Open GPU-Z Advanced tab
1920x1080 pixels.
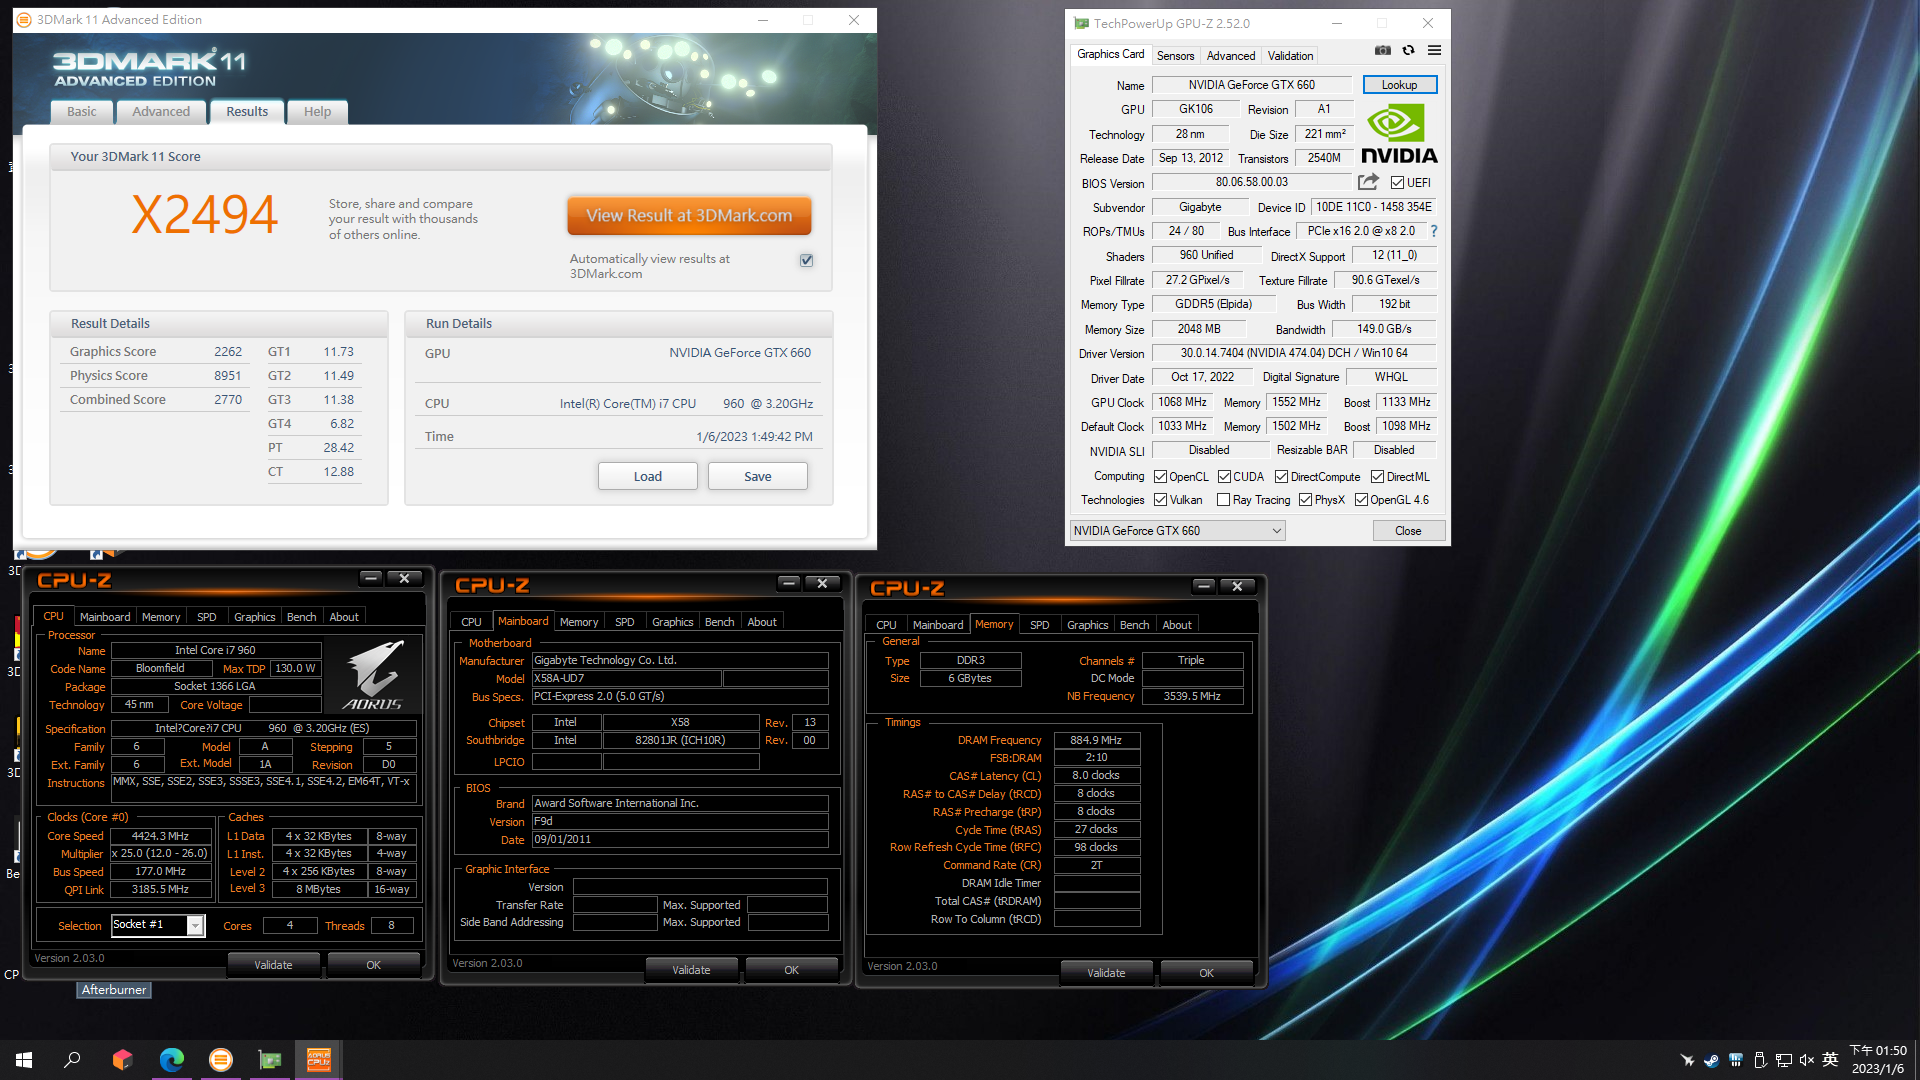pyautogui.click(x=1231, y=56)
